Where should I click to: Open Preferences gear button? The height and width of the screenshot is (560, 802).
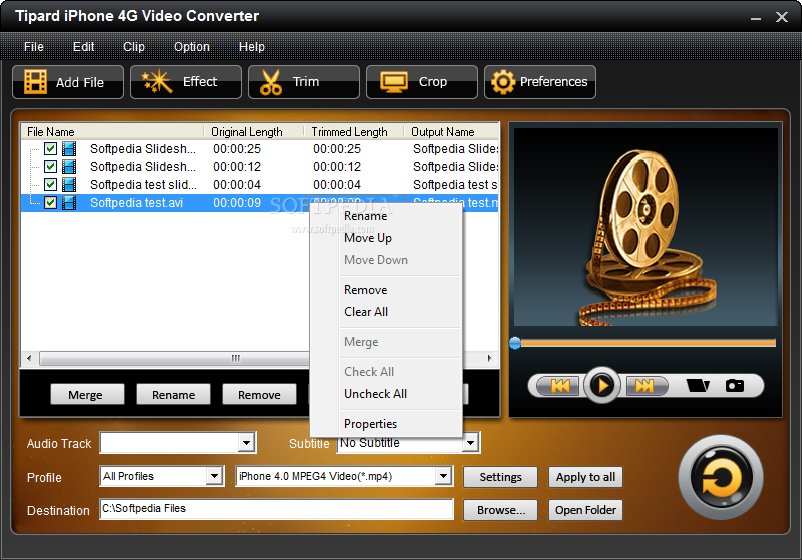click(x=540, y=82)
